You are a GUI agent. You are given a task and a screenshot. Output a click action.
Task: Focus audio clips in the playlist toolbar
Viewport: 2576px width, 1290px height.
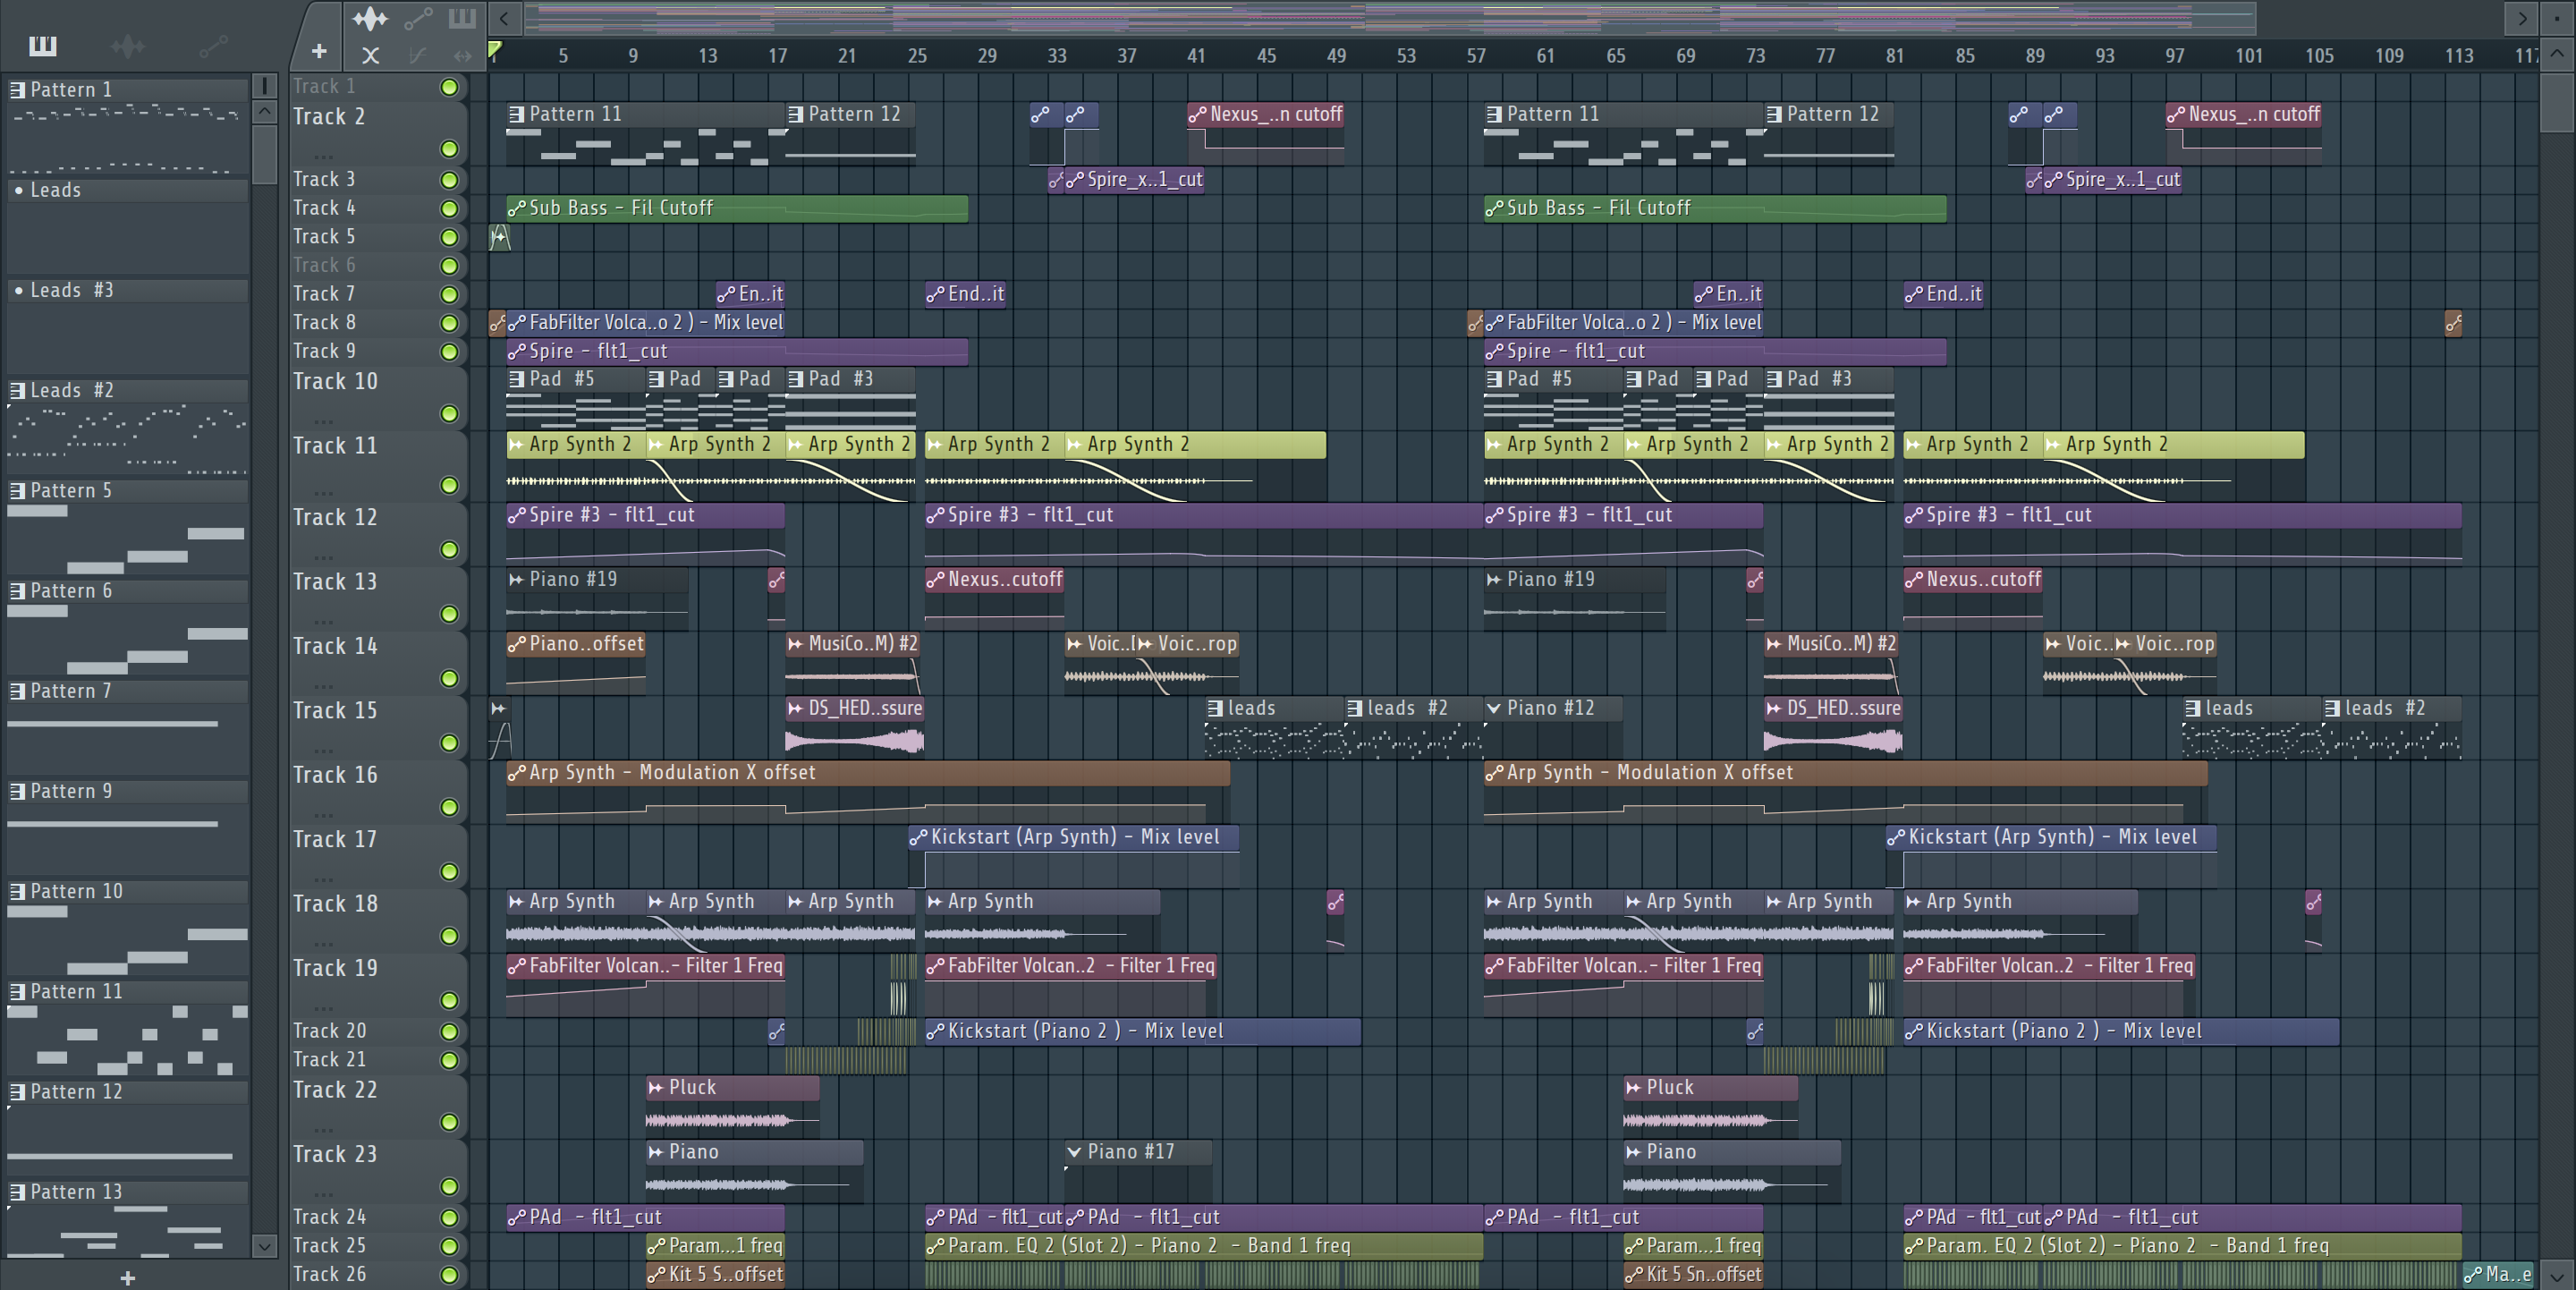click(x=369, y=18)
